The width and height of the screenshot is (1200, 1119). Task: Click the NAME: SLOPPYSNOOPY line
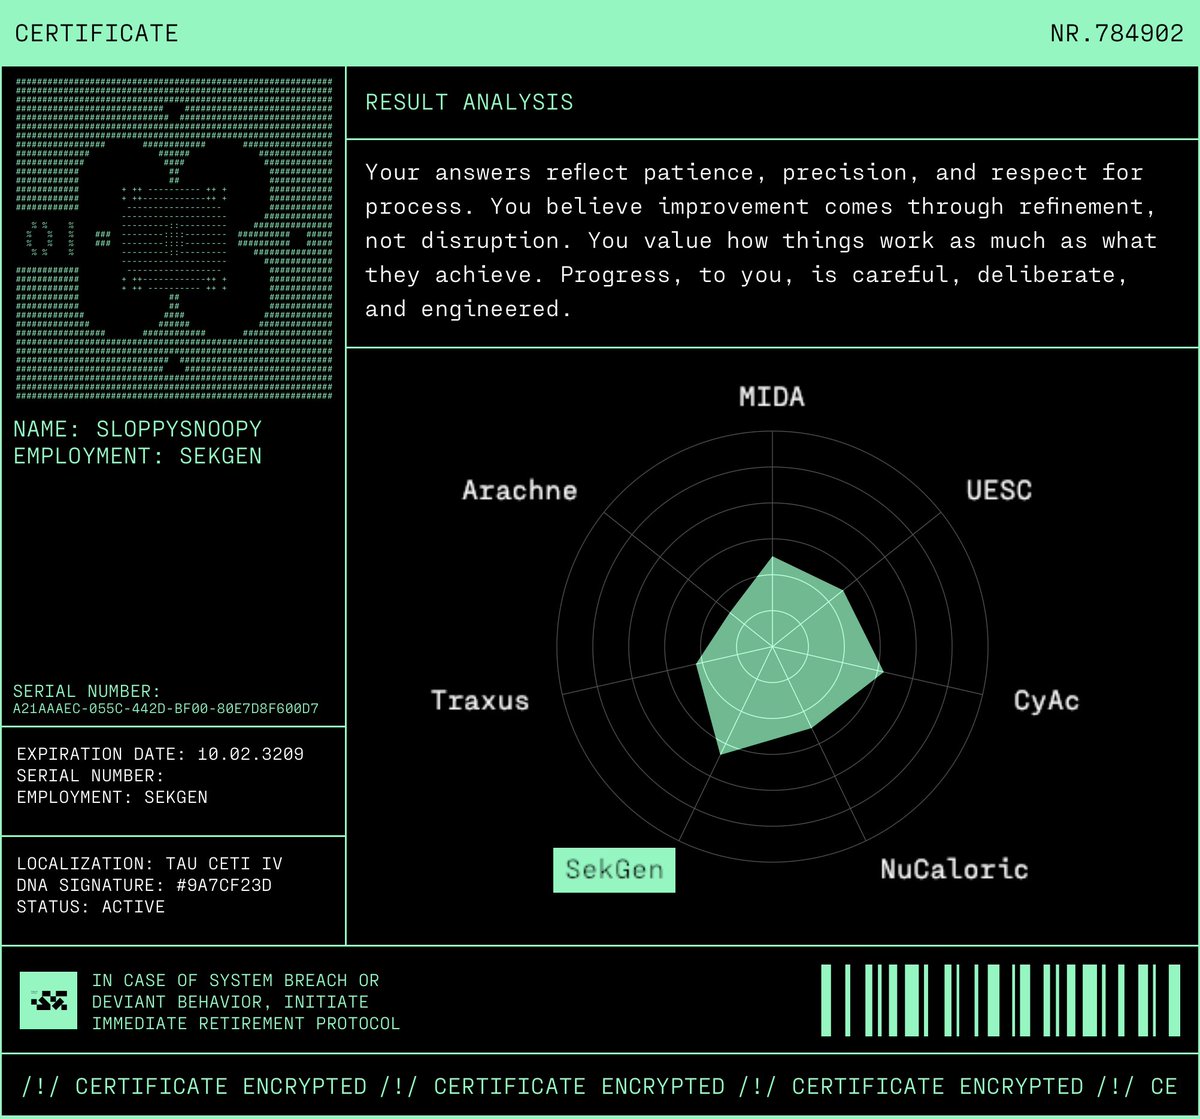pos(138,429)
